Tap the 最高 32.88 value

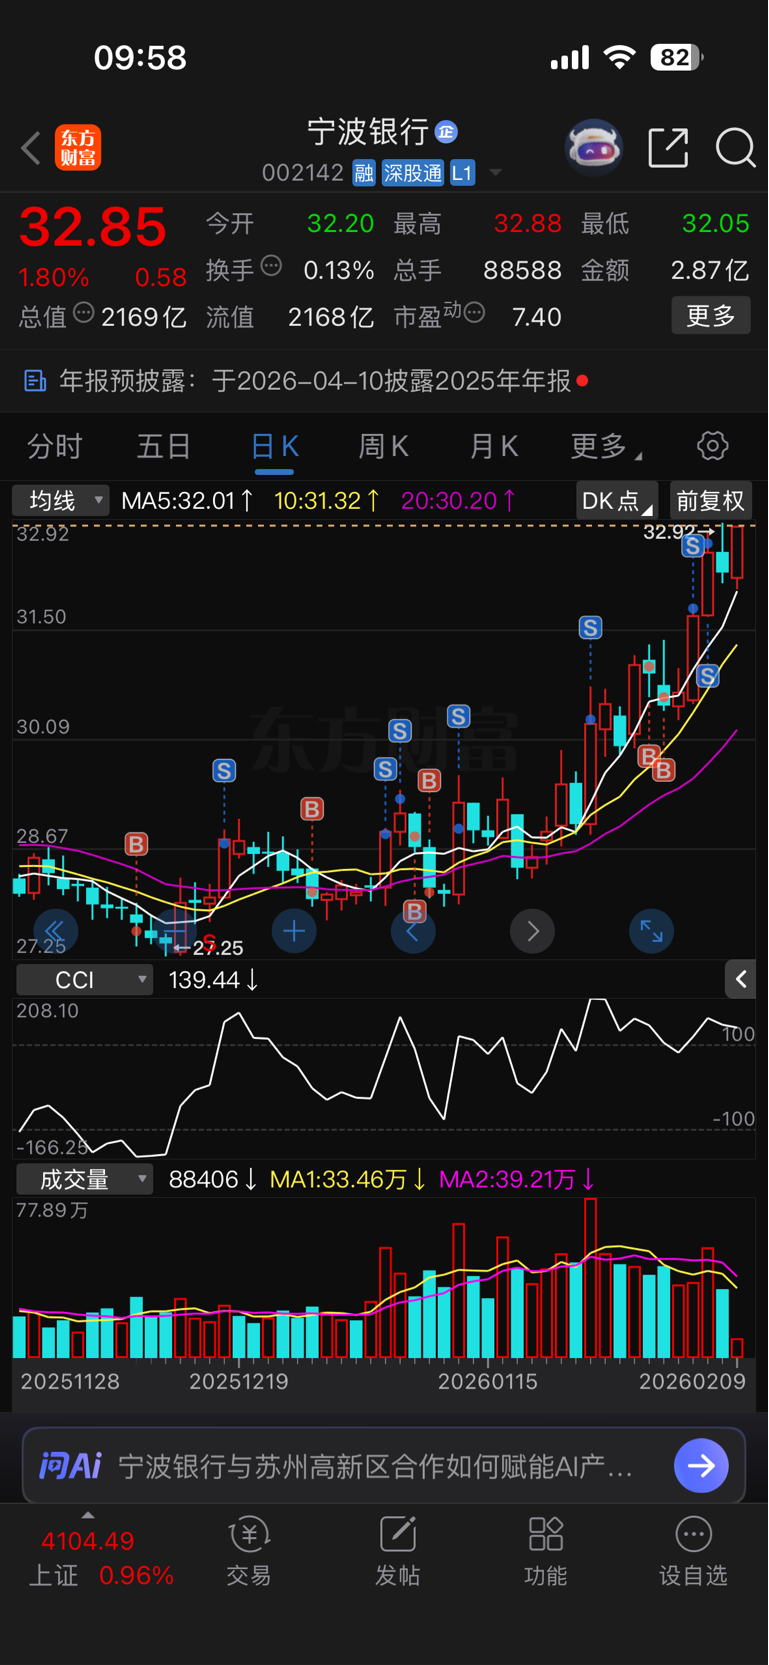coord(528,223)
